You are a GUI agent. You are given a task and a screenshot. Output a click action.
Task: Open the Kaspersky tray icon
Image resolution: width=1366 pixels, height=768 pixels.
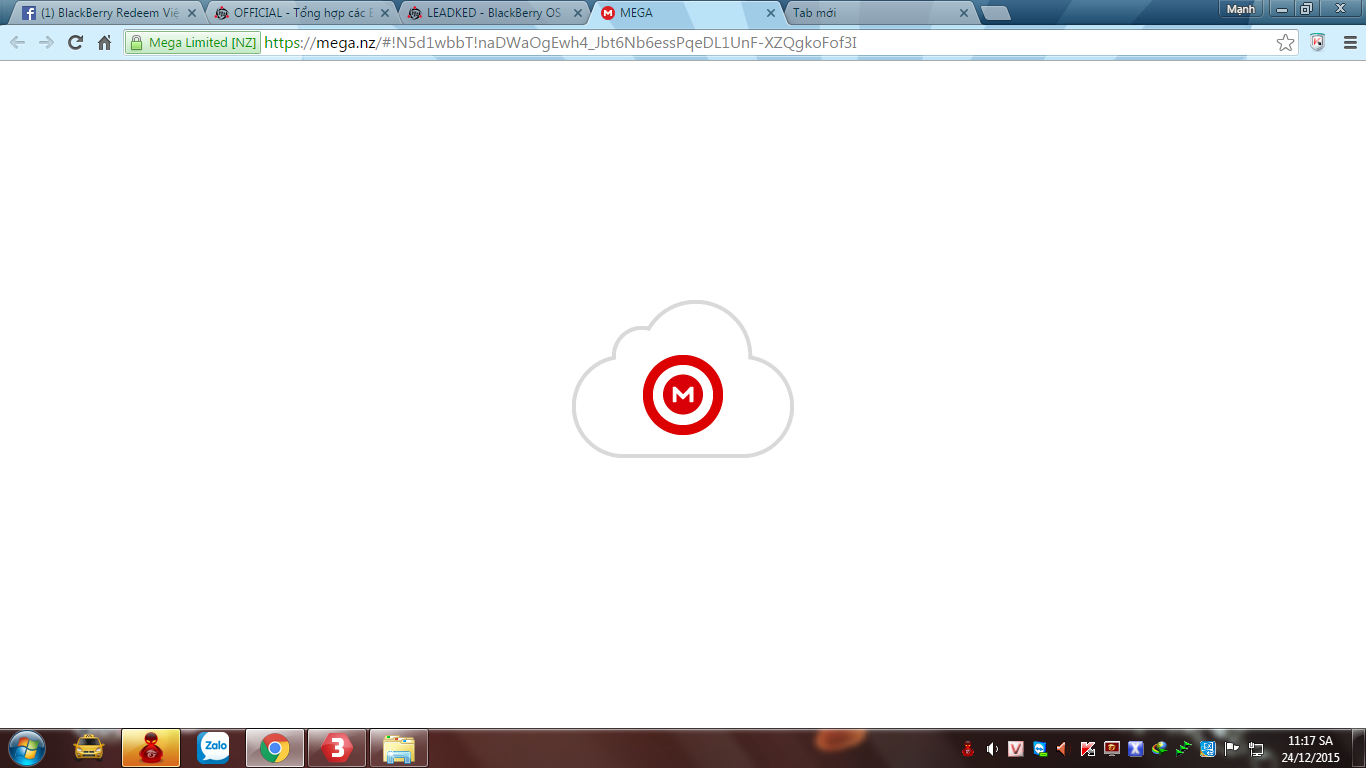[x=1088, y=748]
